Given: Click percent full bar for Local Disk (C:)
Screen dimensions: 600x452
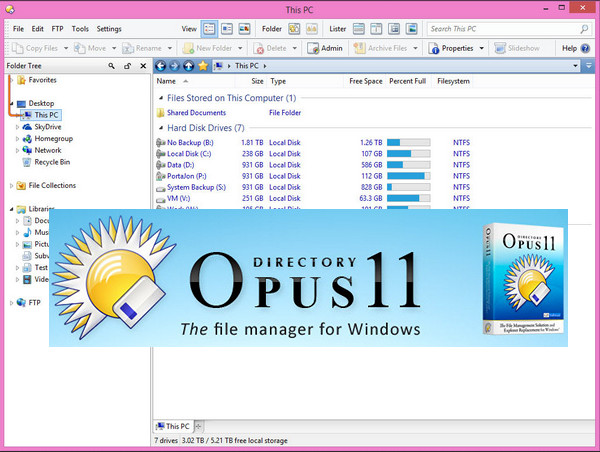Looking at the screenshot, I should click(409, 154).
